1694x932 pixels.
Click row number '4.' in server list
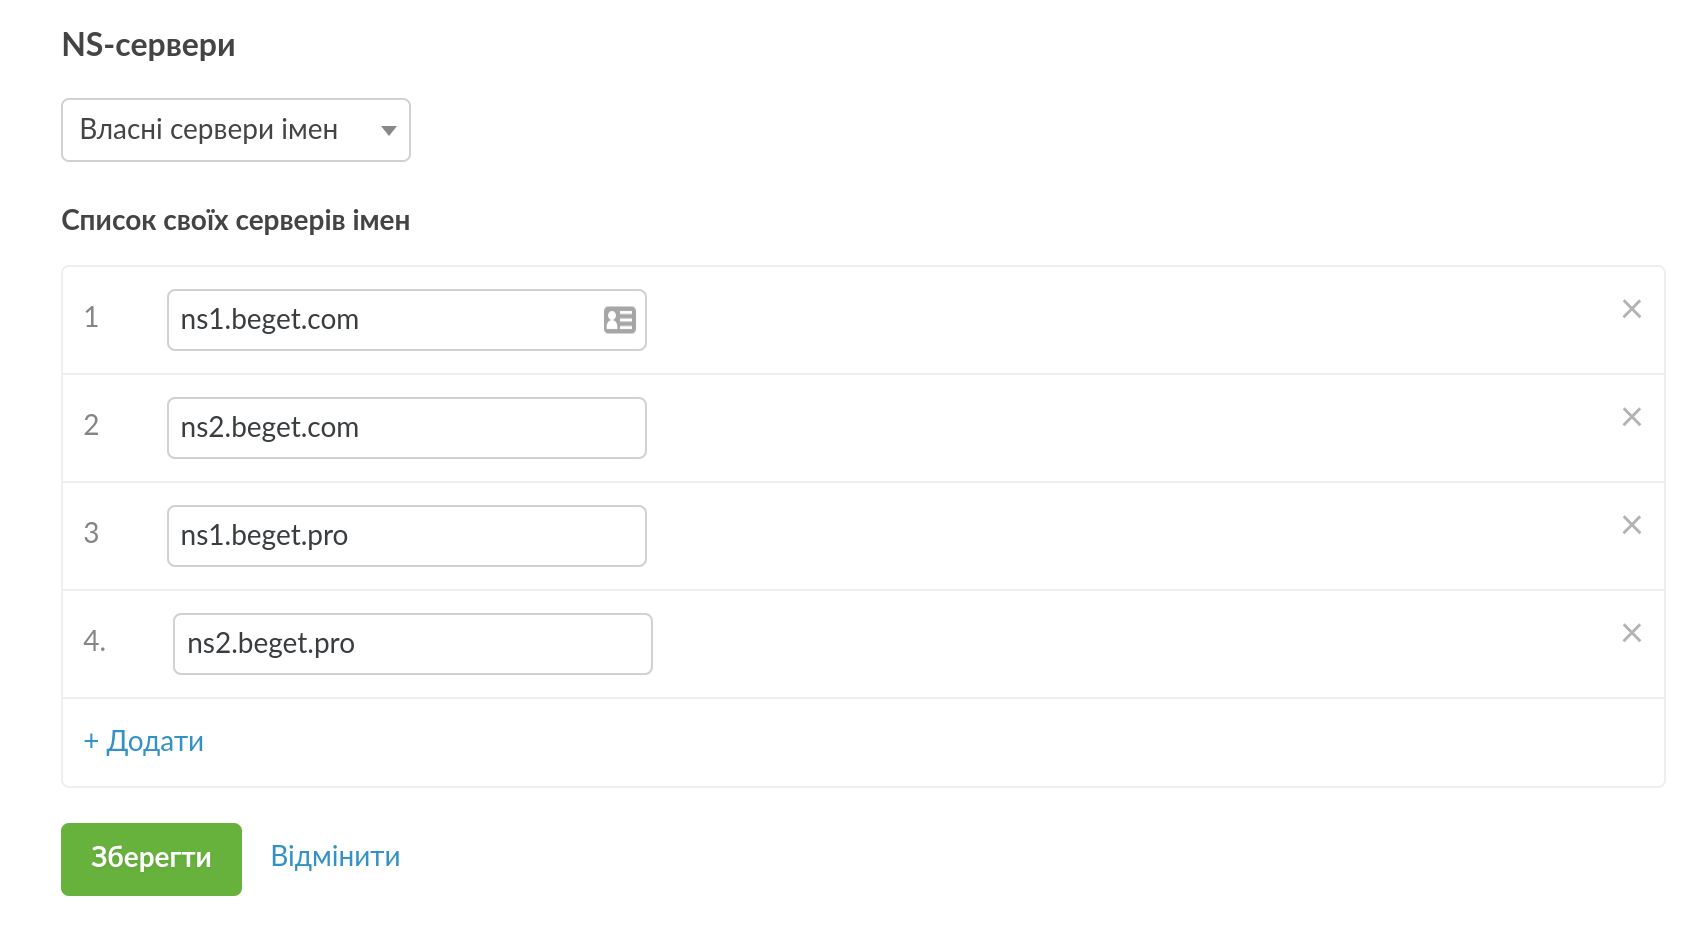point(94,641)
